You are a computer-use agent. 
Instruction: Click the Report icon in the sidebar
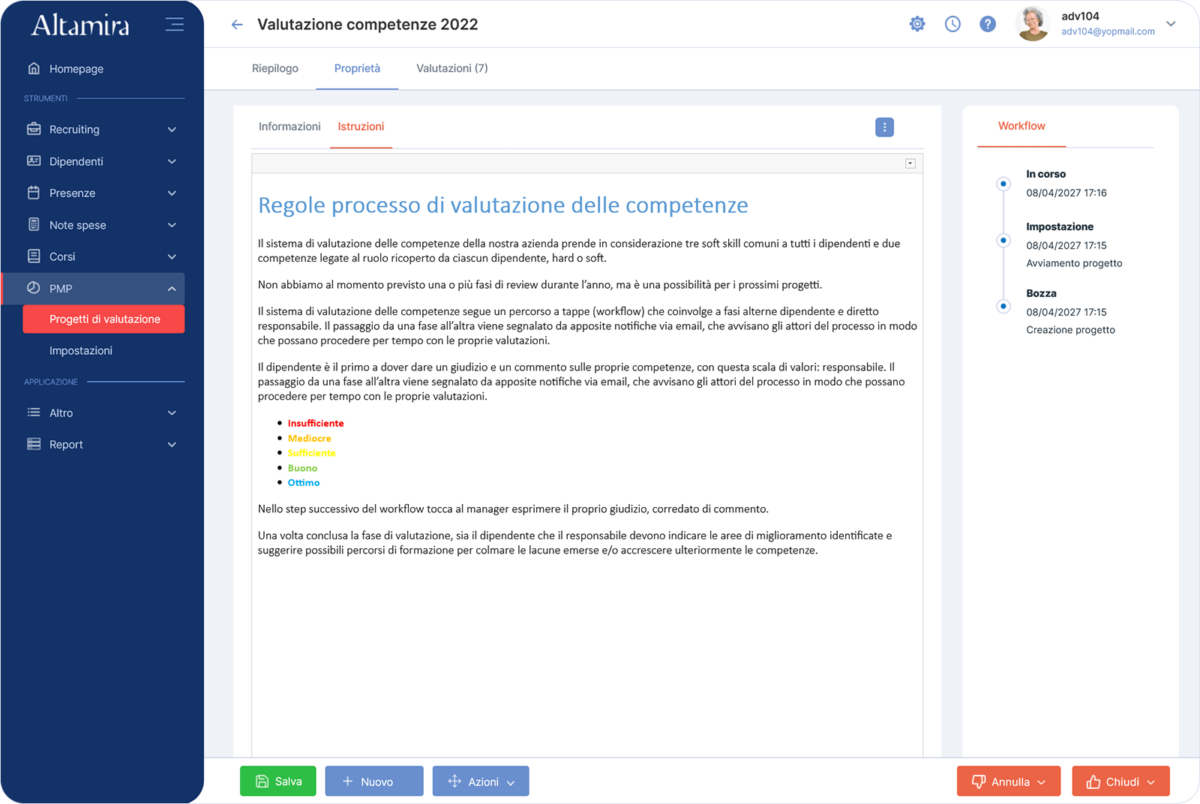pos(34,444)
